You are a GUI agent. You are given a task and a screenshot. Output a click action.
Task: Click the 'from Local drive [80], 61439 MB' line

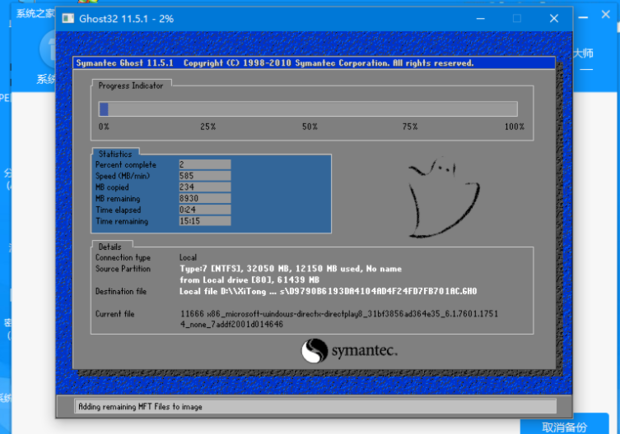[249, 280]
